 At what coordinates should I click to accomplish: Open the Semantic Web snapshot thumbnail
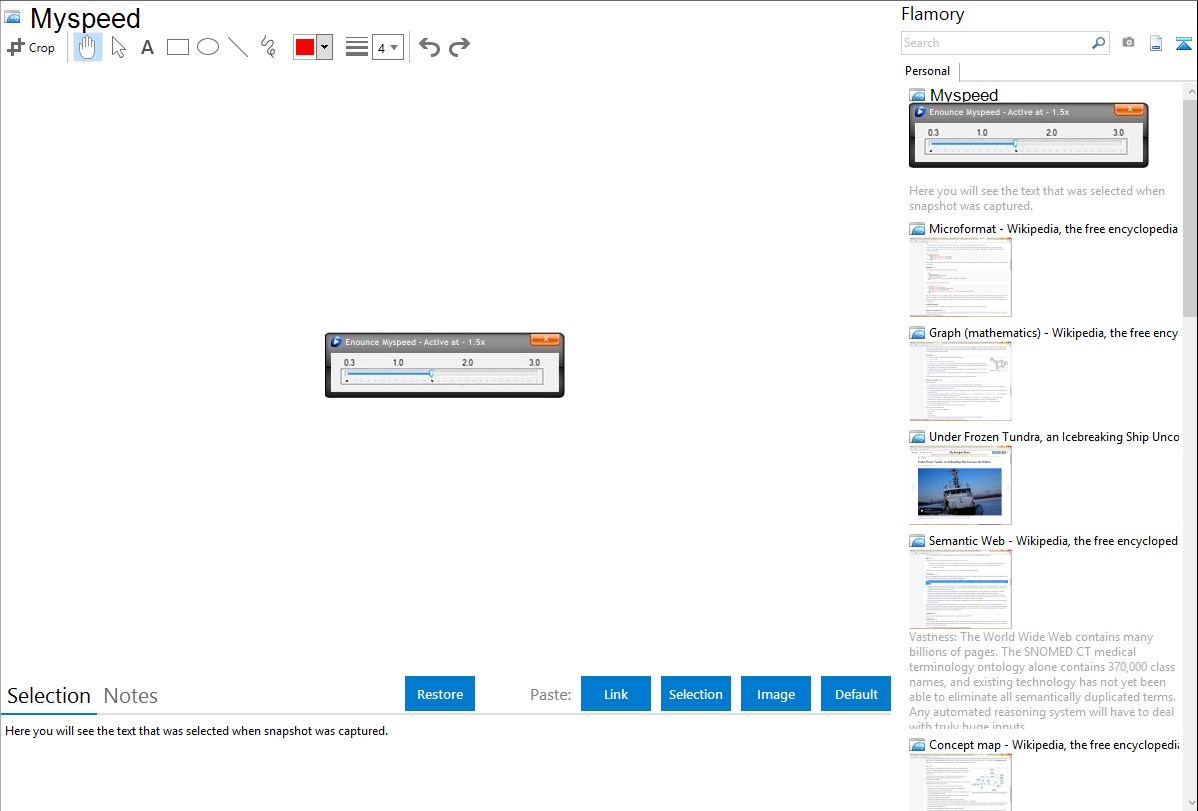(x=960, y=589)
